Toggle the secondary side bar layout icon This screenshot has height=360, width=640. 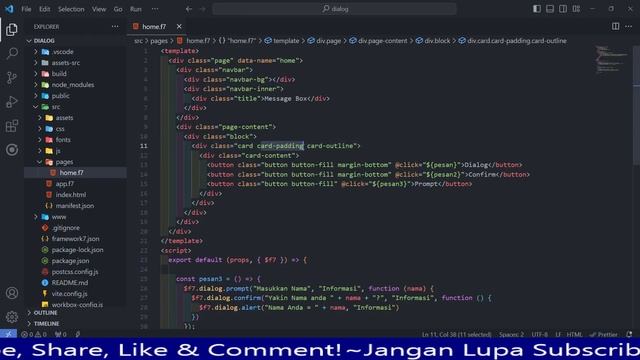pyautogui.click(x=563, y=9)
